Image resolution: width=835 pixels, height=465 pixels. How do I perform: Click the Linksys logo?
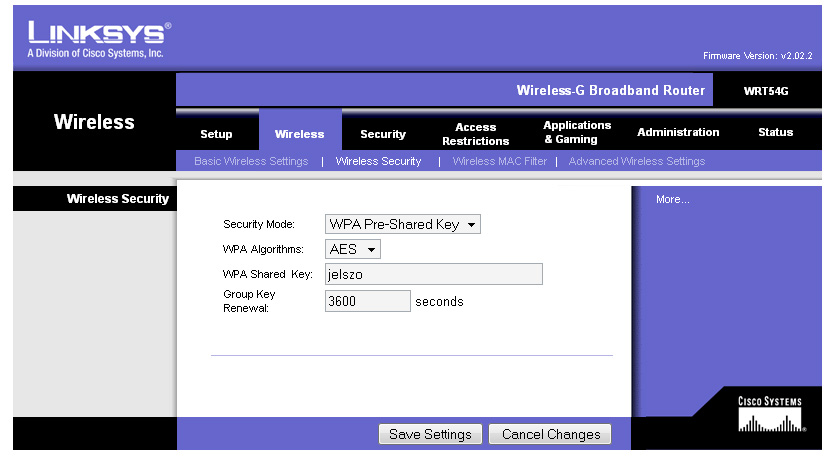click(99, 39)
